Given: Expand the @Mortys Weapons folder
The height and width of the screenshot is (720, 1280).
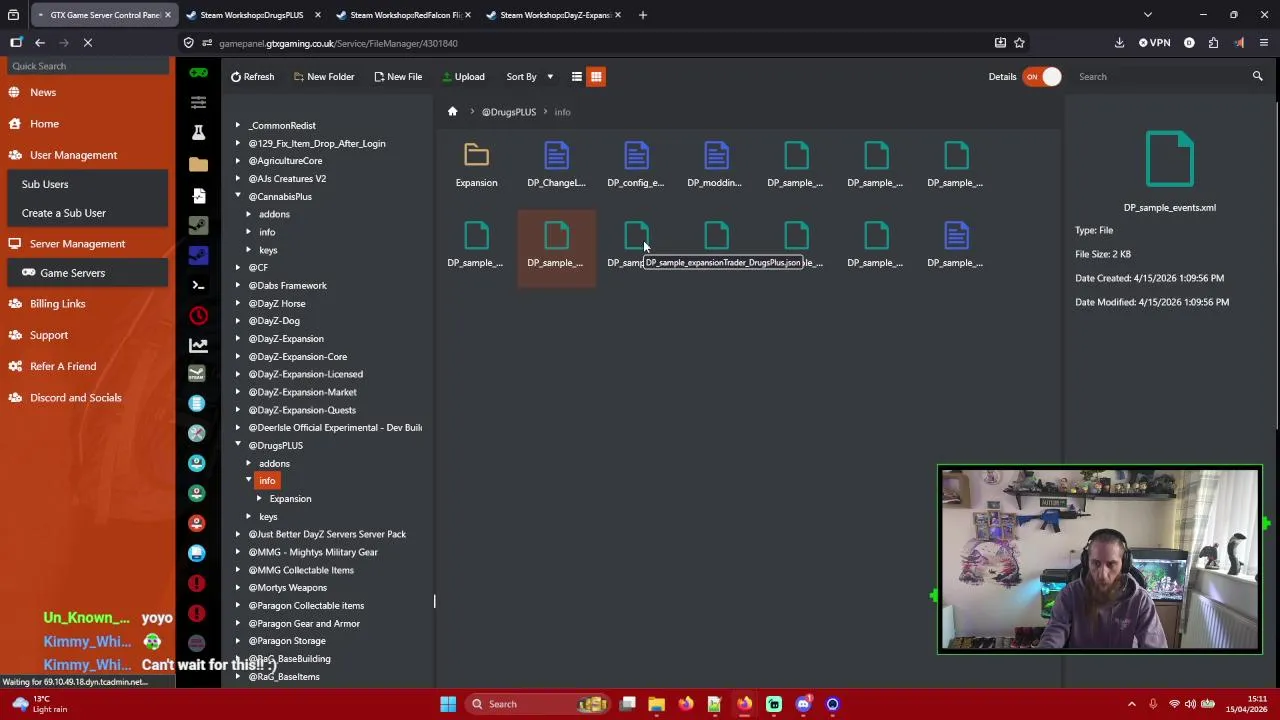Looking at the screenshot, I should coord(238,588).
